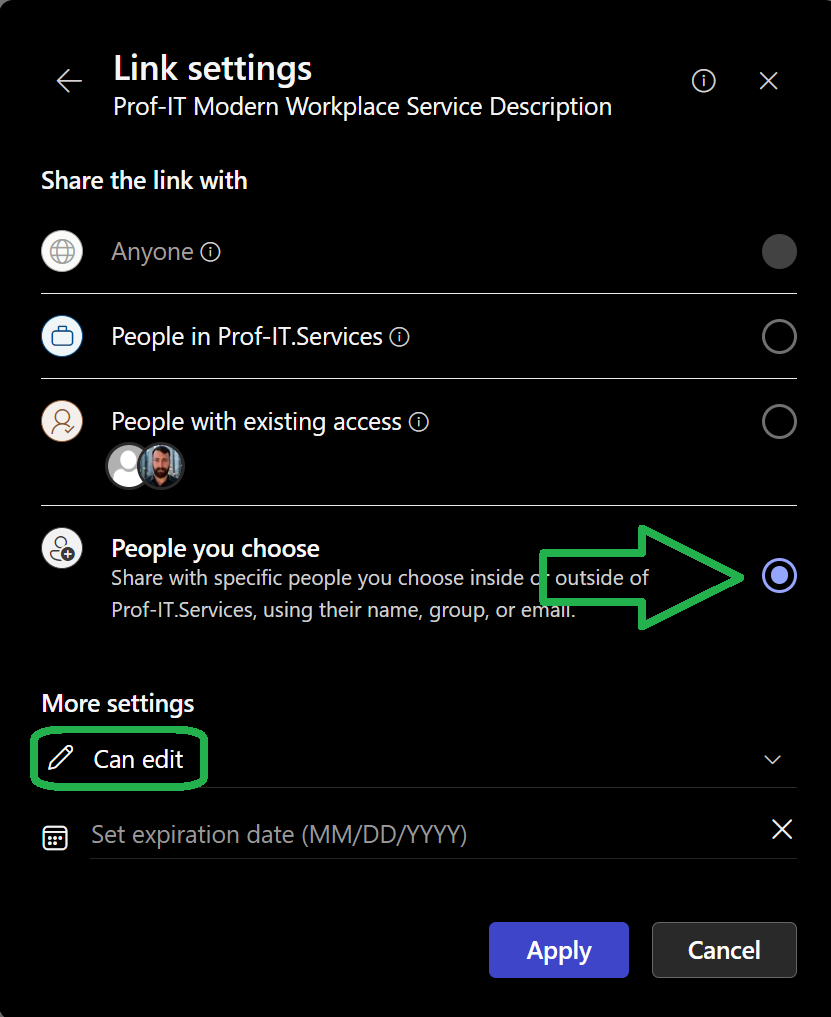
Task: Select People in Prof-IT.Services radio button
Action: pyautogui.click(x=779, y=337)
